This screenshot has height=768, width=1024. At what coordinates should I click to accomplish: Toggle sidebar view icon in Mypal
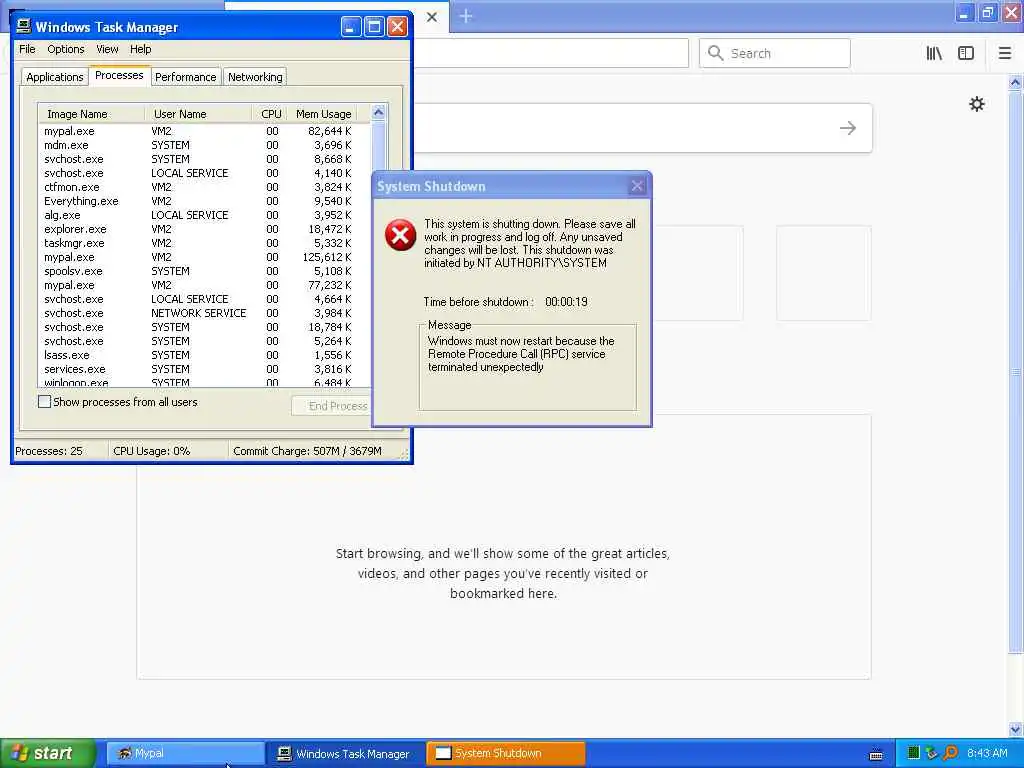(966, 53)
